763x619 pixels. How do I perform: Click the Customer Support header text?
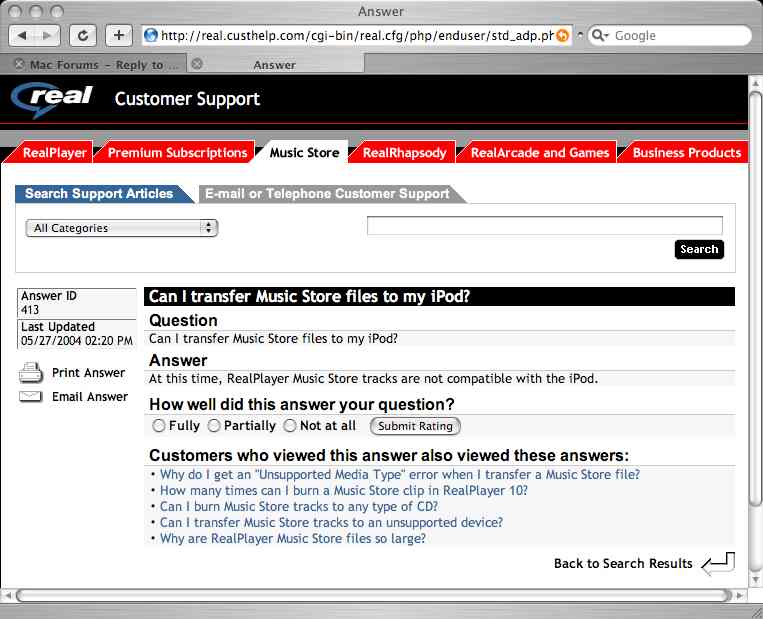click(x=187, y=99)
